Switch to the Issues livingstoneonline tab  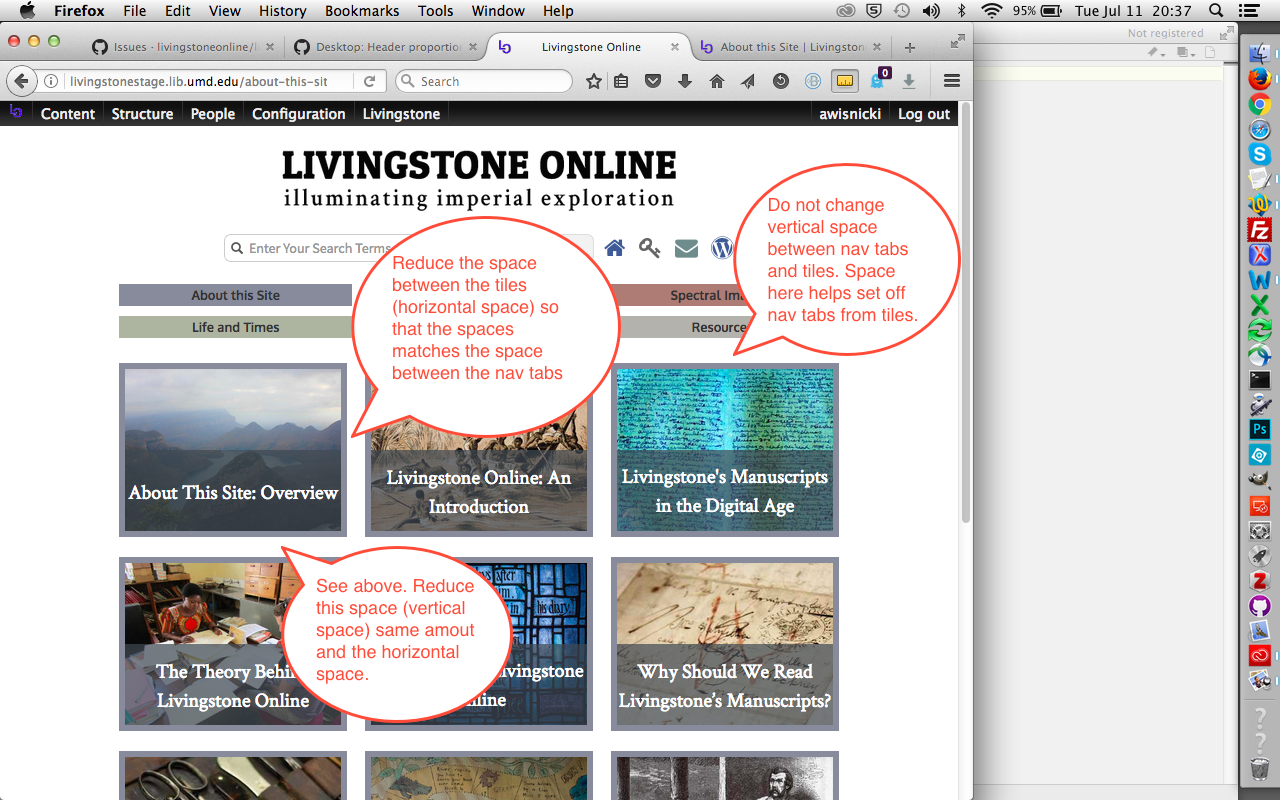click(x=184, y=47)
